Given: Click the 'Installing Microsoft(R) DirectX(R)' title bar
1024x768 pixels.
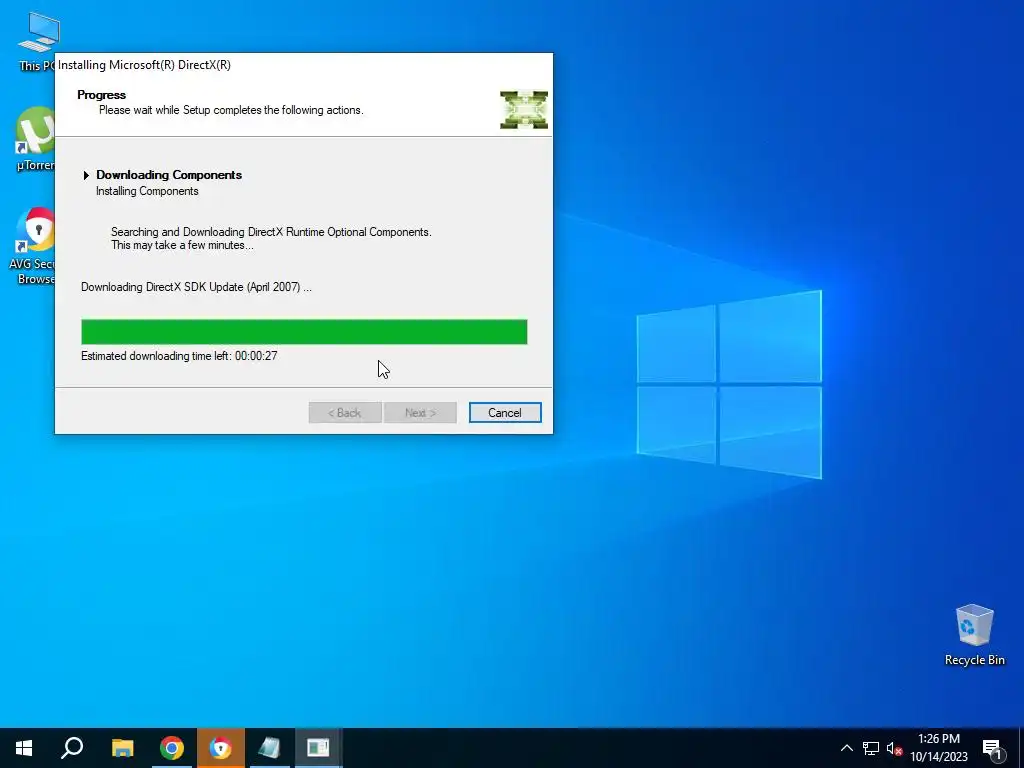Looking at the screenshot, I should click(x=304, y=65).
